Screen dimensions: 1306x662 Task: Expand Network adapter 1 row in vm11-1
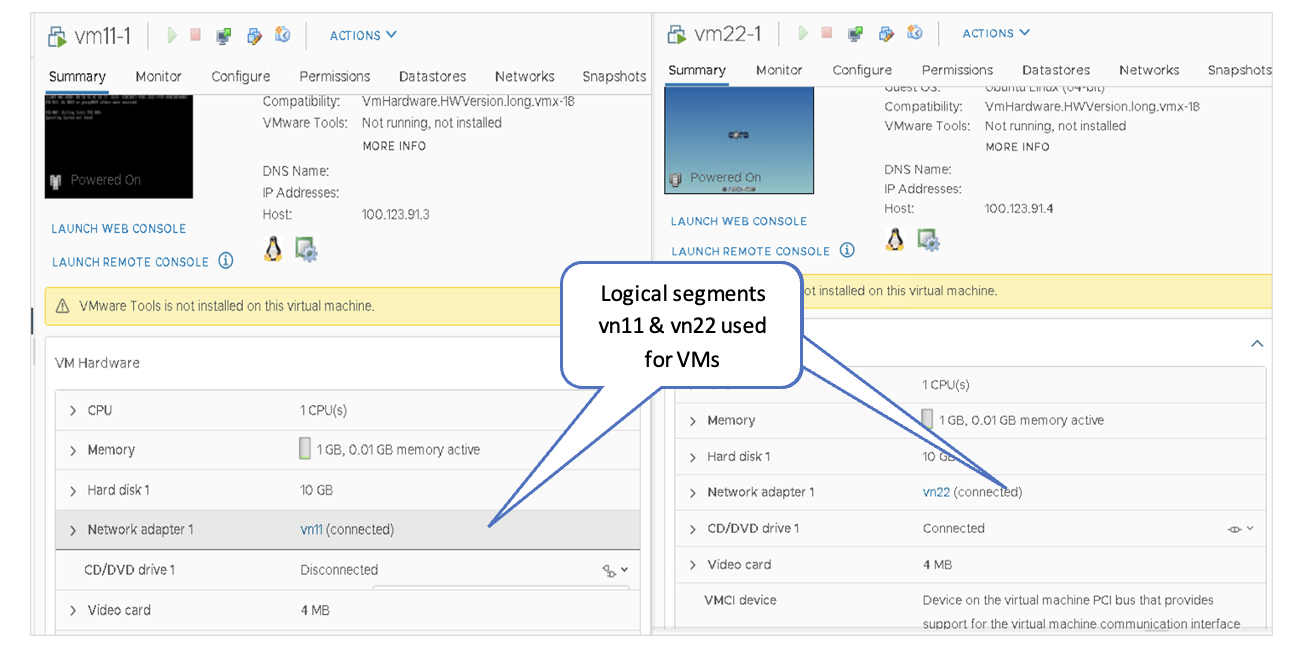pos(73,530)
